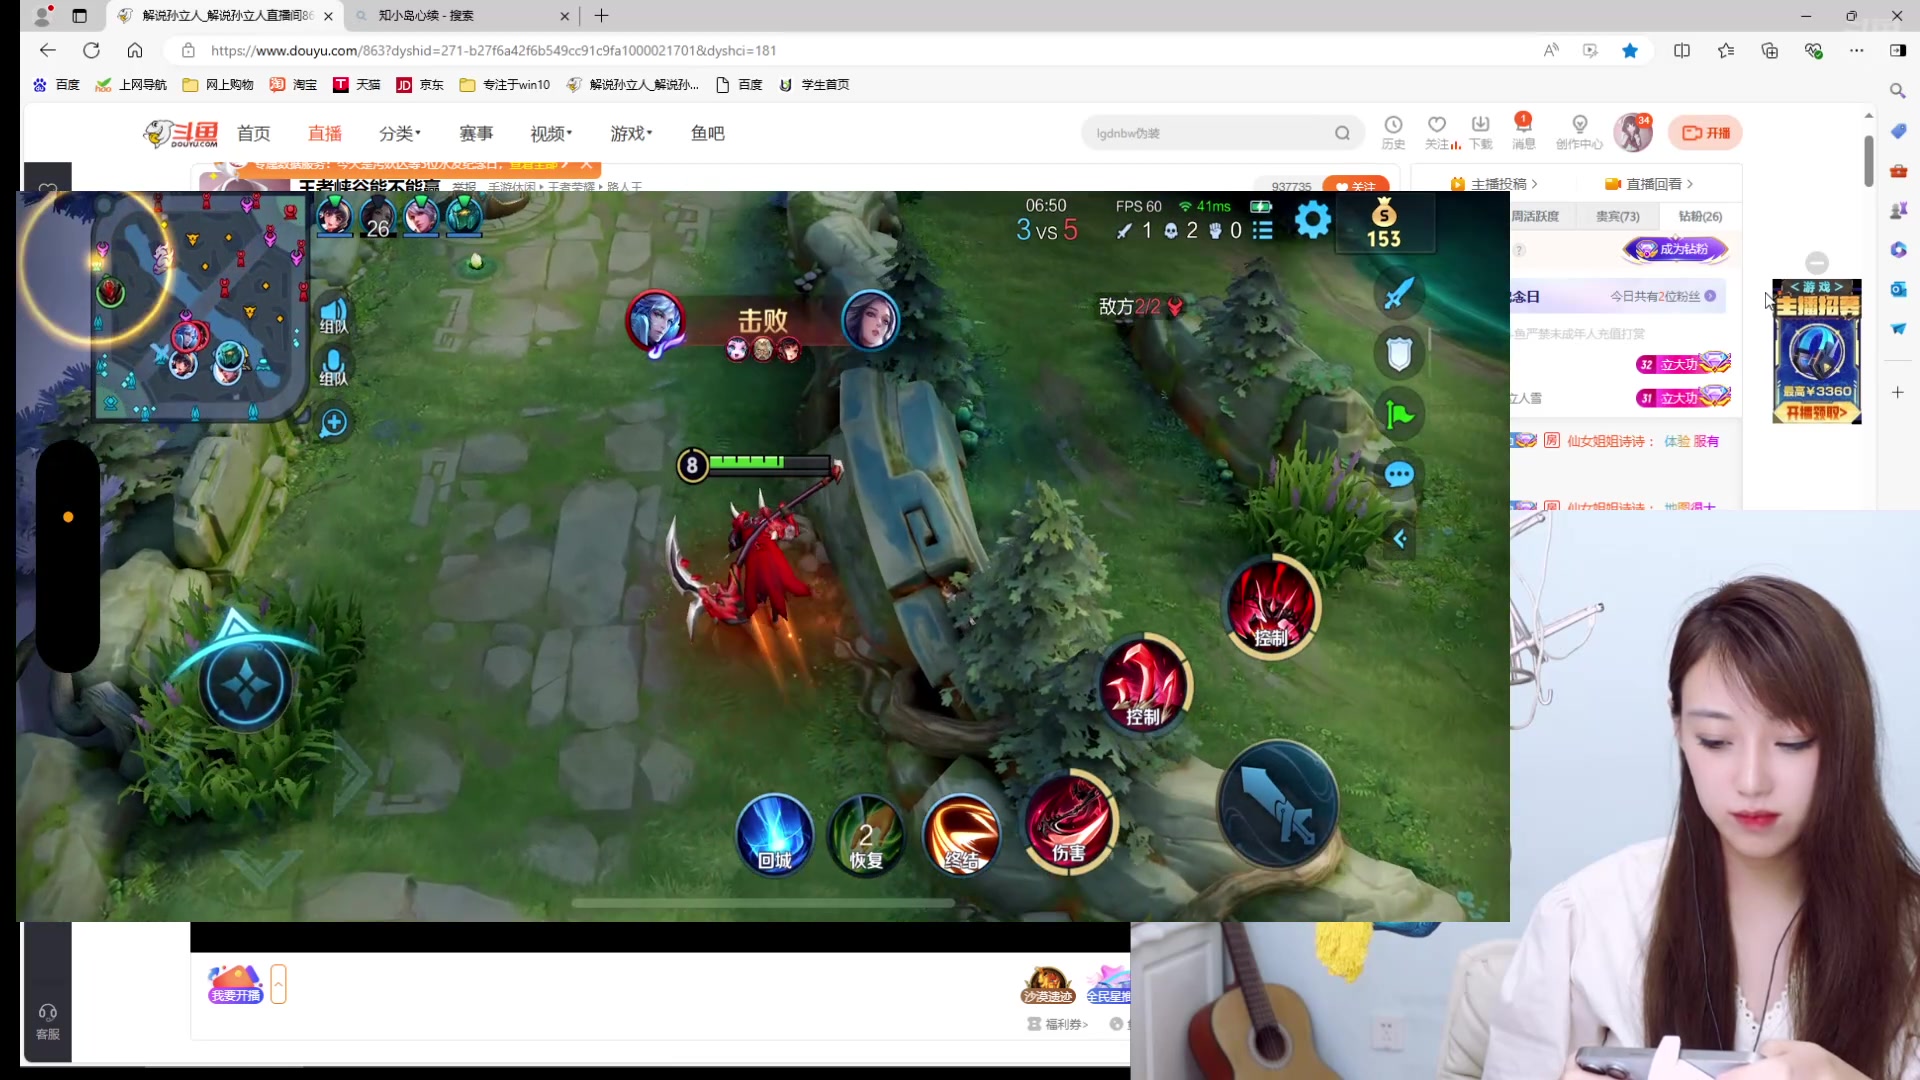Expand the 分类 dropdown menu
Image resolution: width=1920 pixels, height=1080 pixels.
click(x=400, y=133)
